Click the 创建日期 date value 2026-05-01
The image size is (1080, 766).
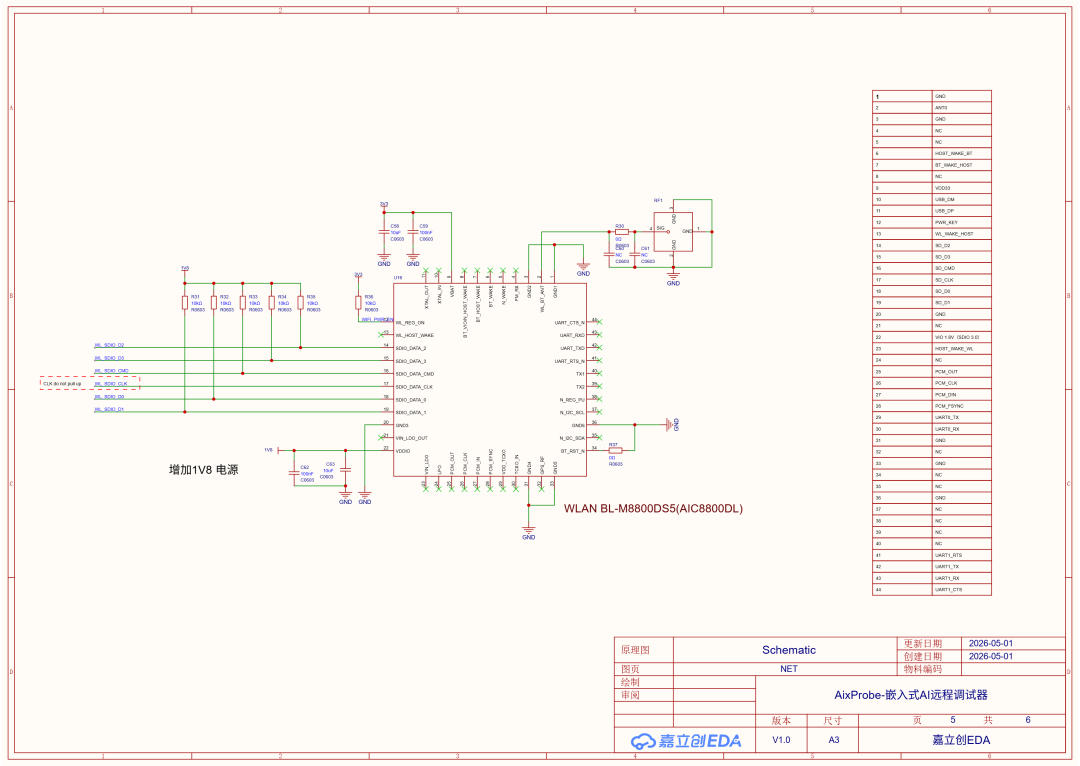pyautogui.click(x=990, y=656)
